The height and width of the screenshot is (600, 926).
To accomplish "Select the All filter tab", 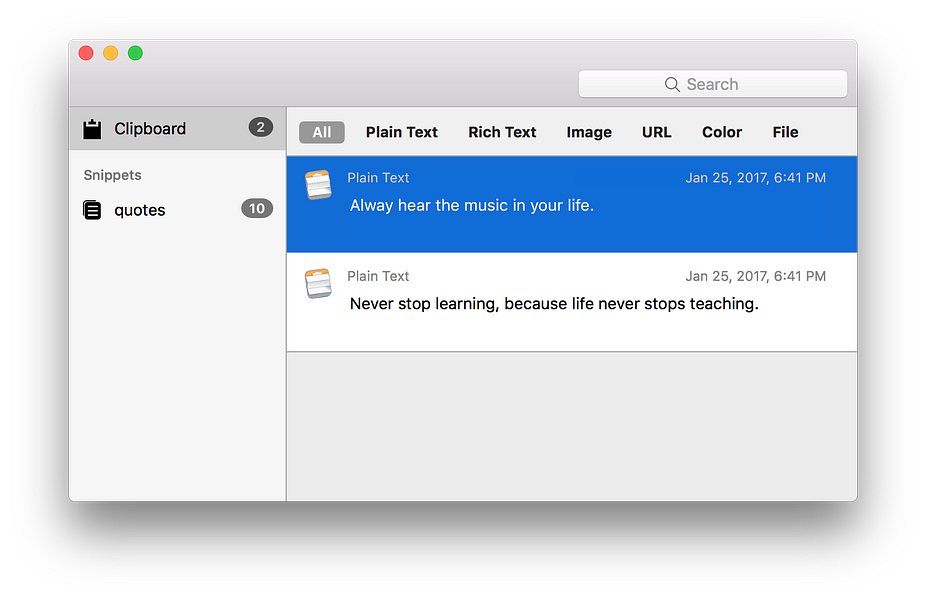I will coord(322,132).
